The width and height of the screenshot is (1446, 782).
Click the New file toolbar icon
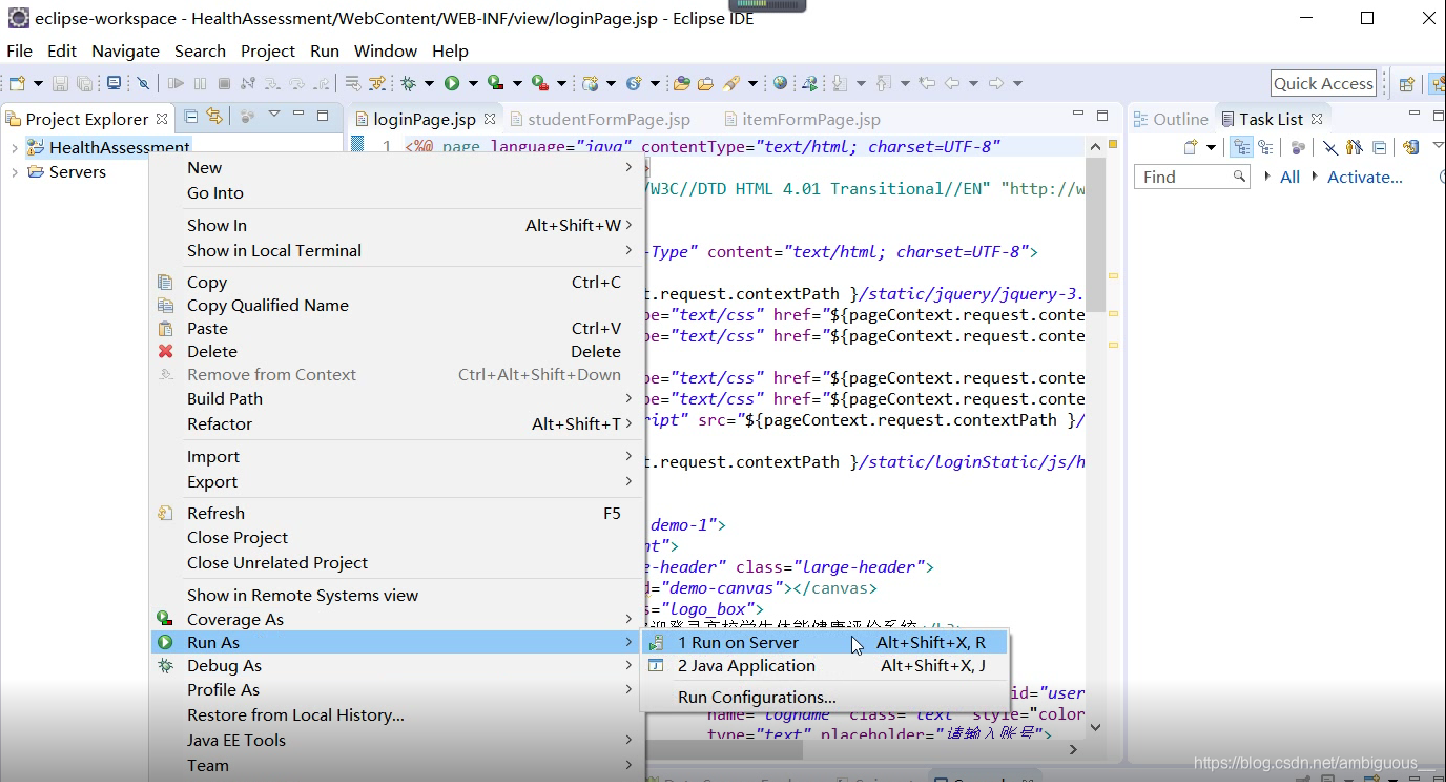[17, 83]
